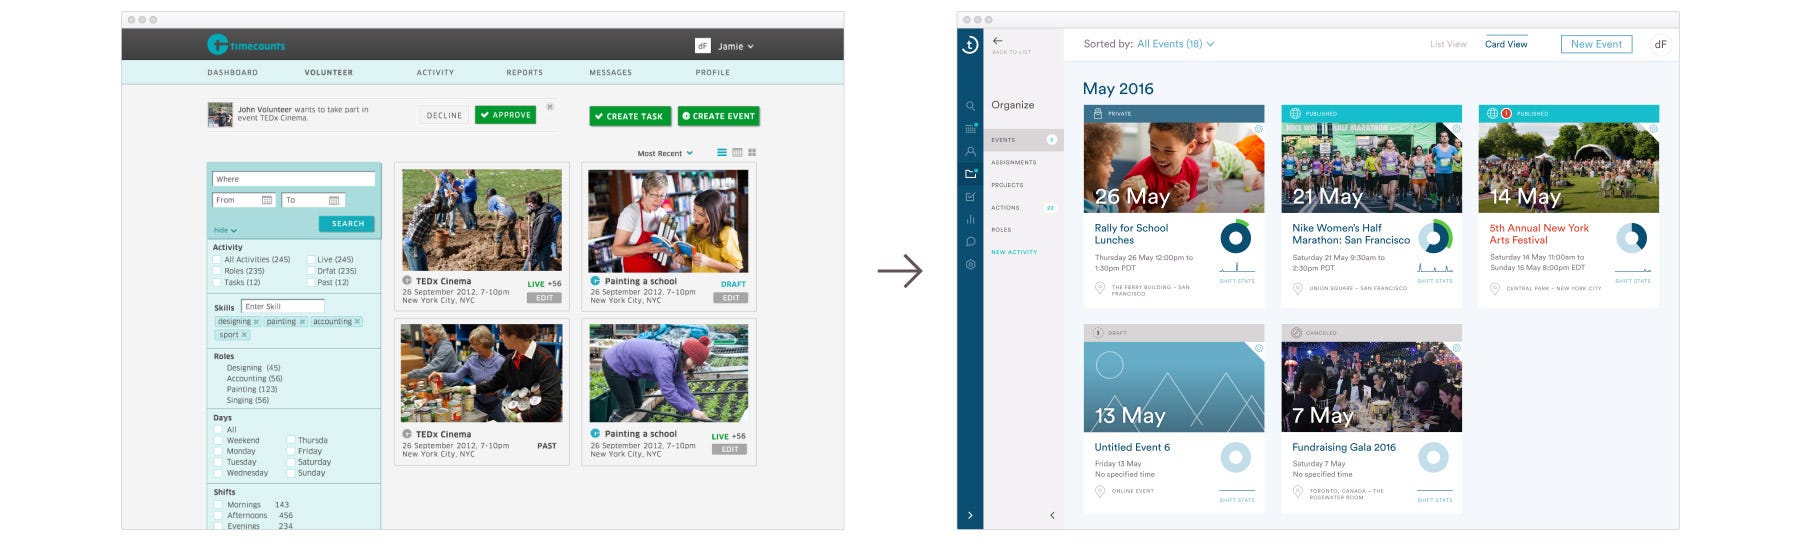Click the New Activity link
The image size is (1800, 550).
[x=1014, y=252]
